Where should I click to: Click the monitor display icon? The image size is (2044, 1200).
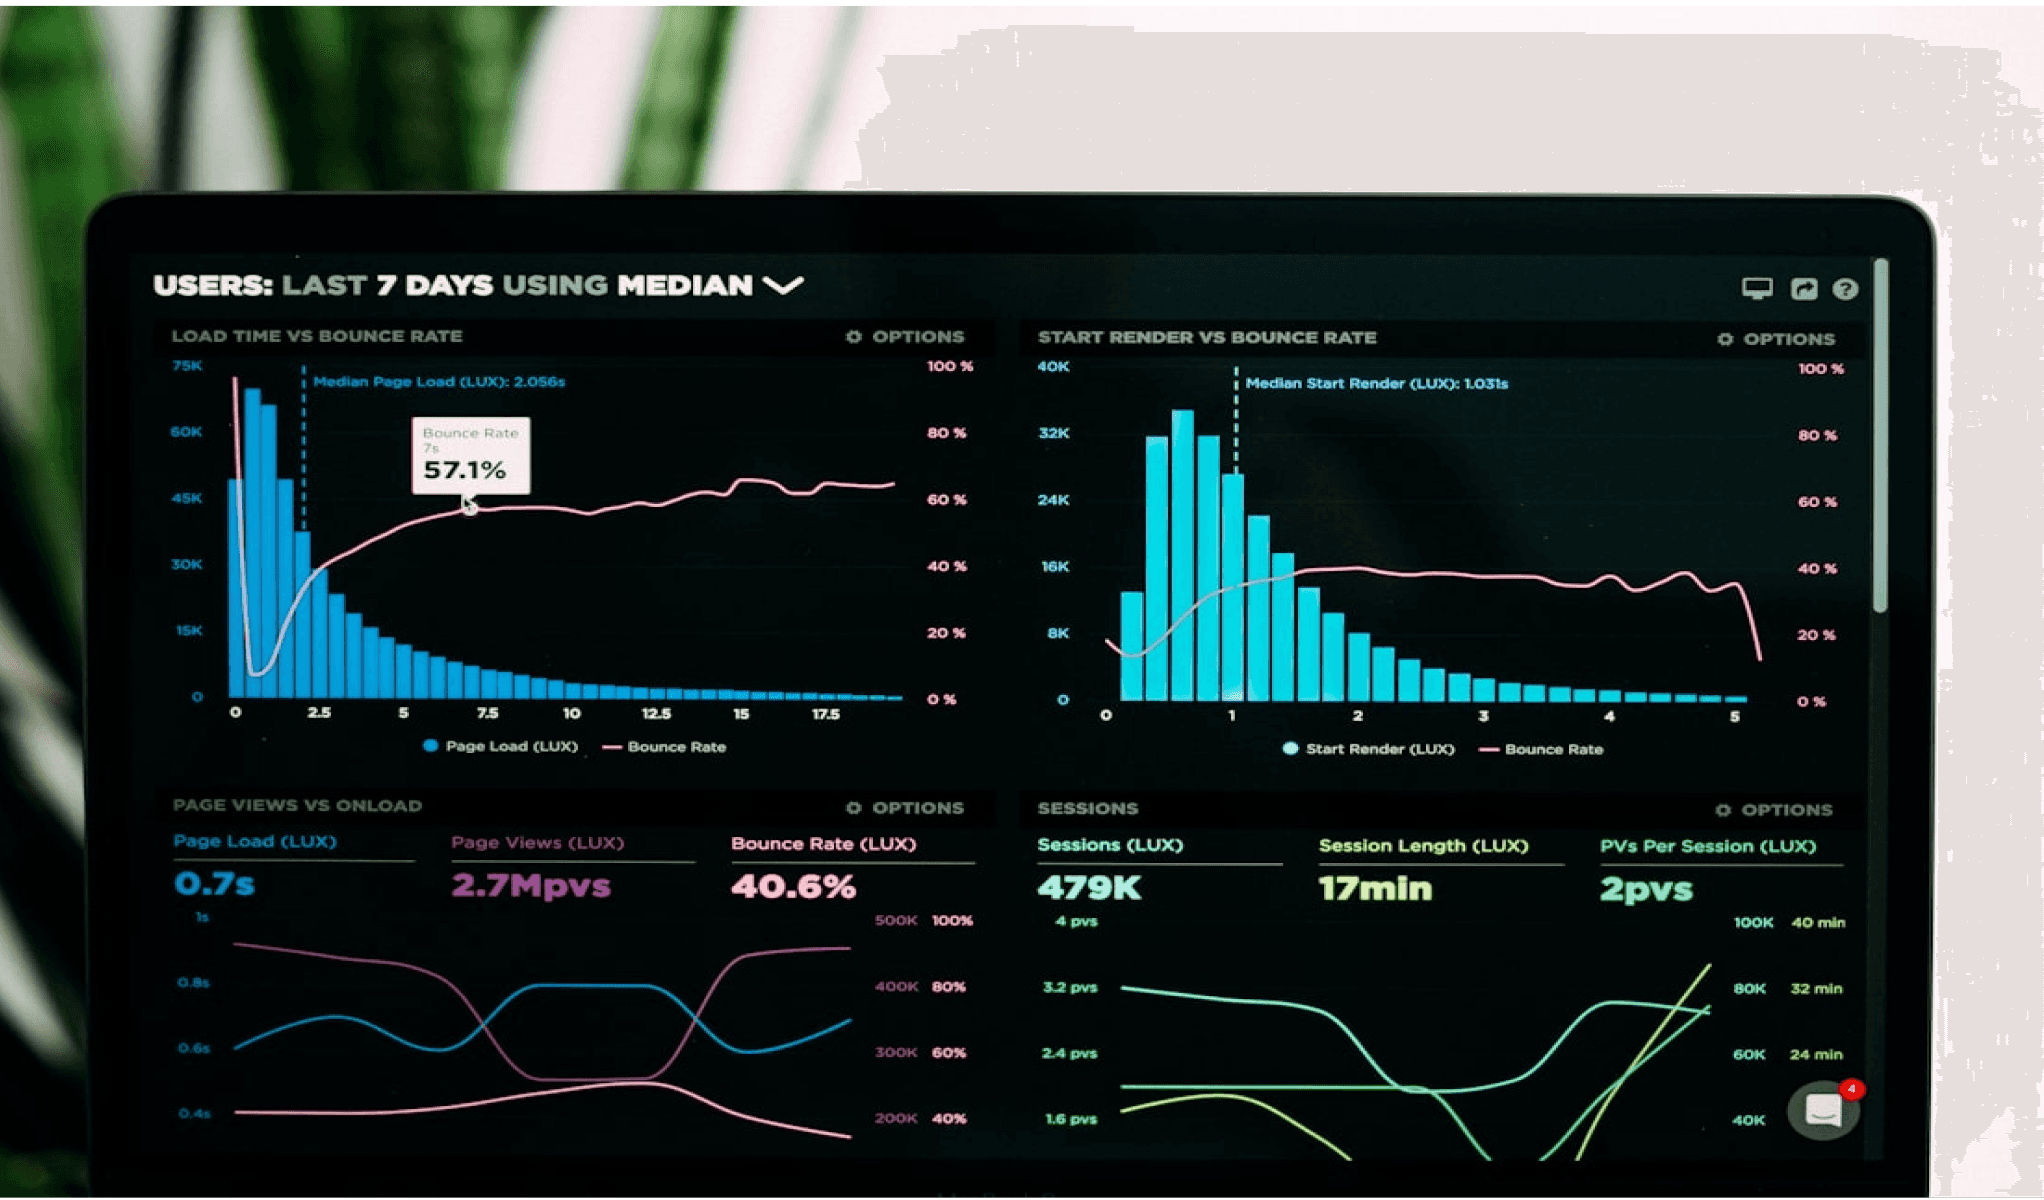pos(1757,288)
